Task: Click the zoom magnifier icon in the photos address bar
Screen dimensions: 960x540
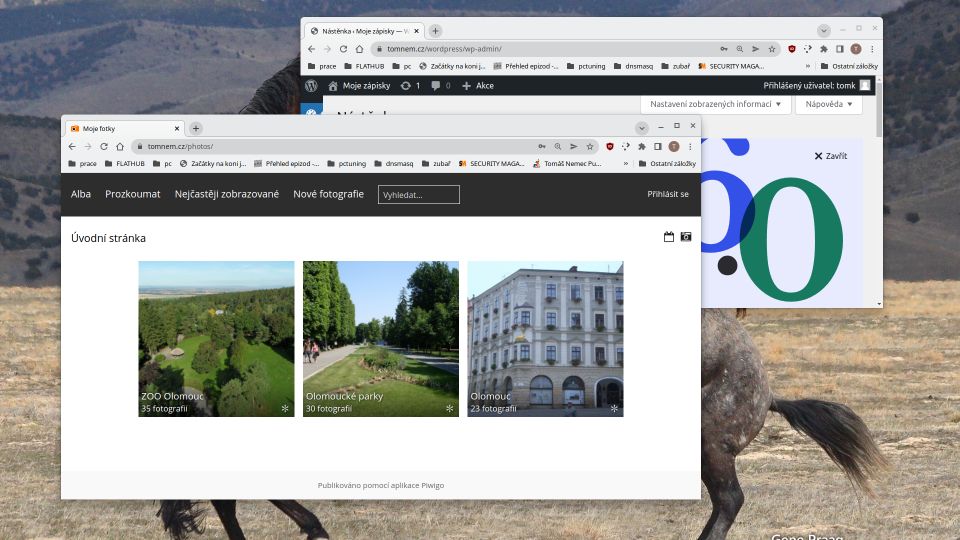Action: click(x=558, y=146)
